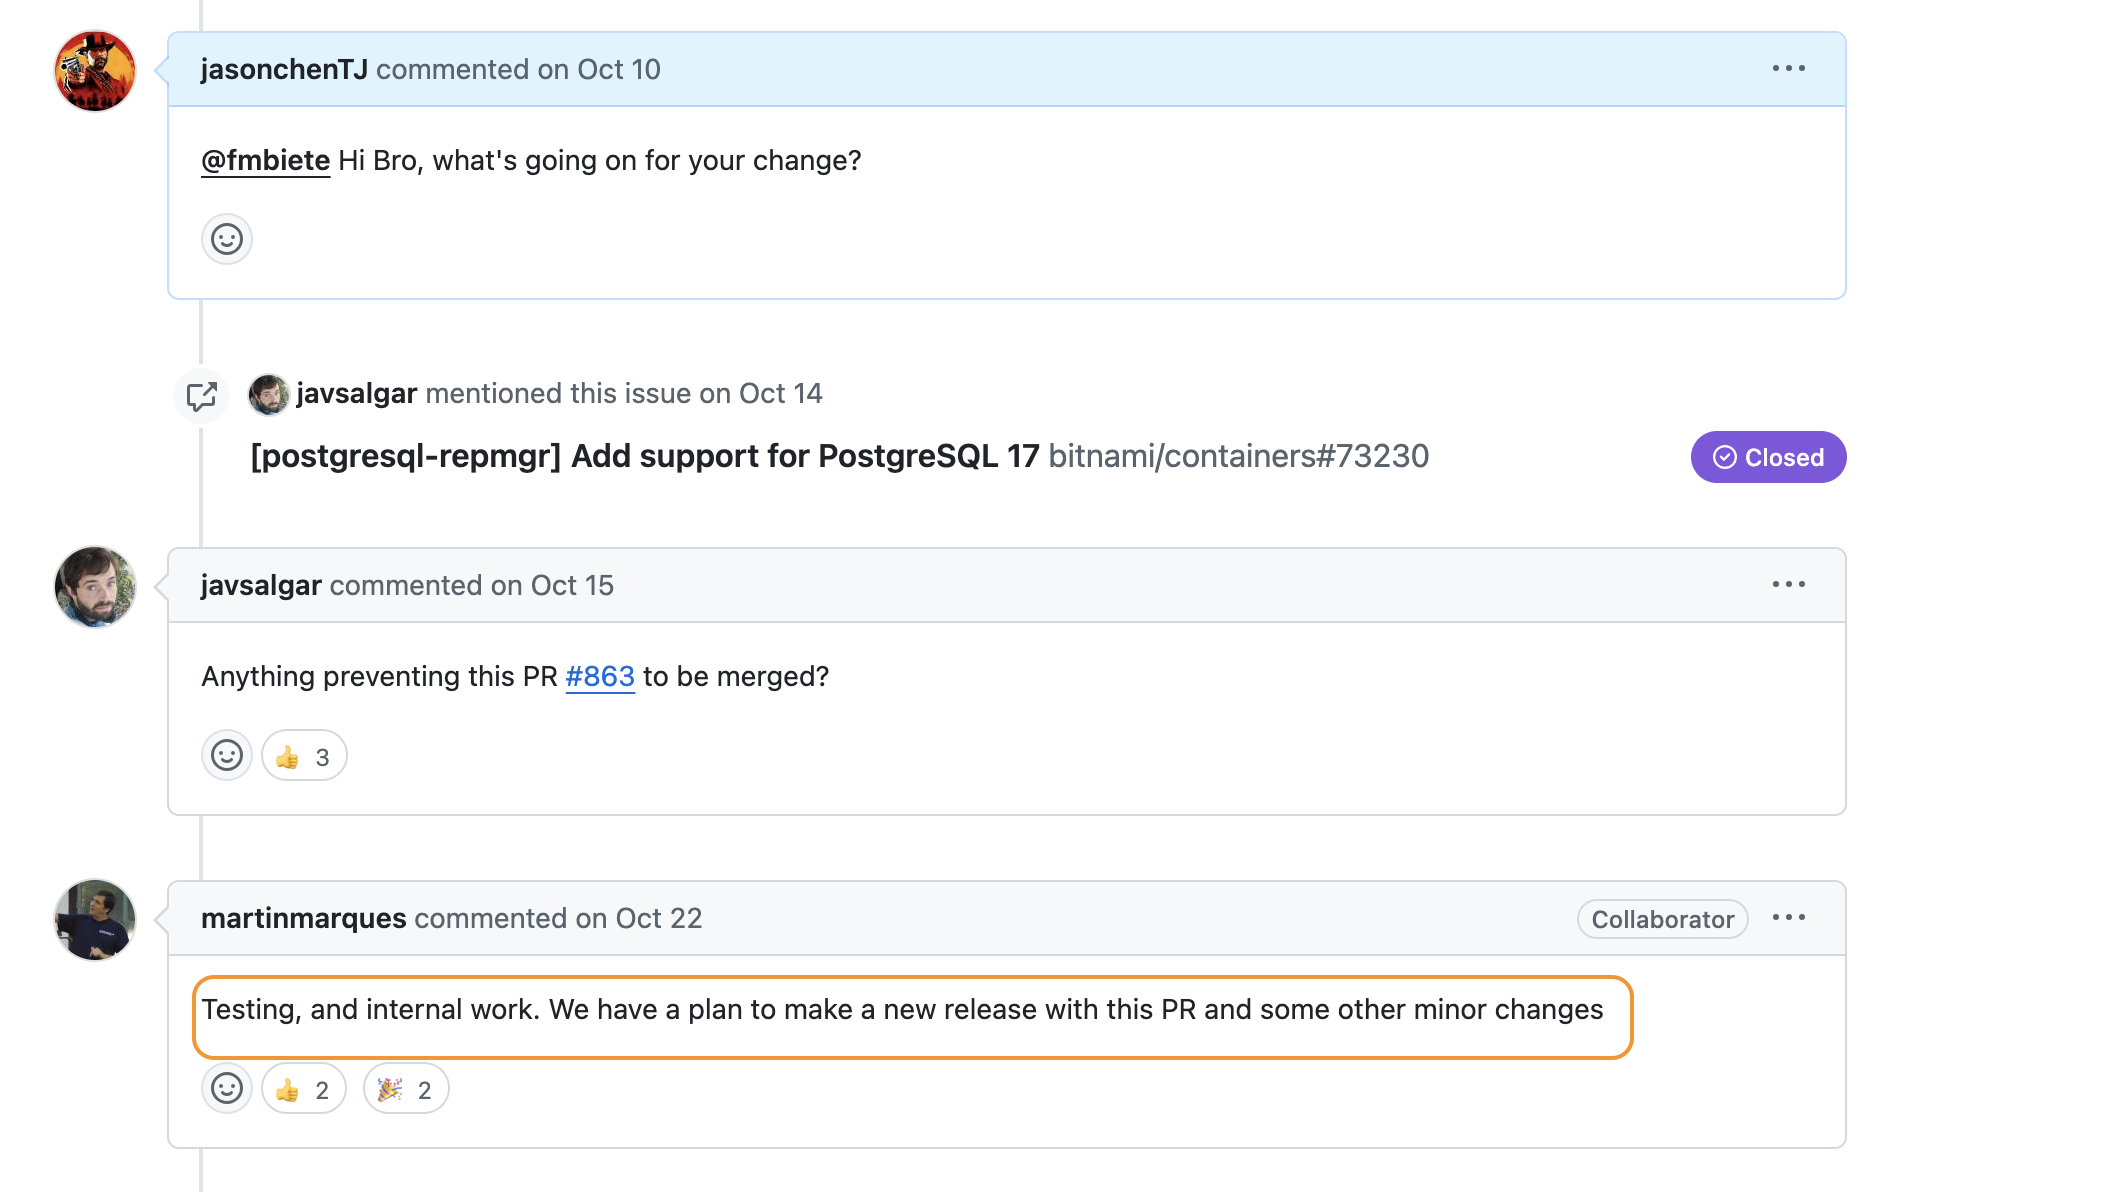Add reaction to jasonchenTJ's comment
This screenshot has width=2106, height=1192.
[x=227, y=240]
